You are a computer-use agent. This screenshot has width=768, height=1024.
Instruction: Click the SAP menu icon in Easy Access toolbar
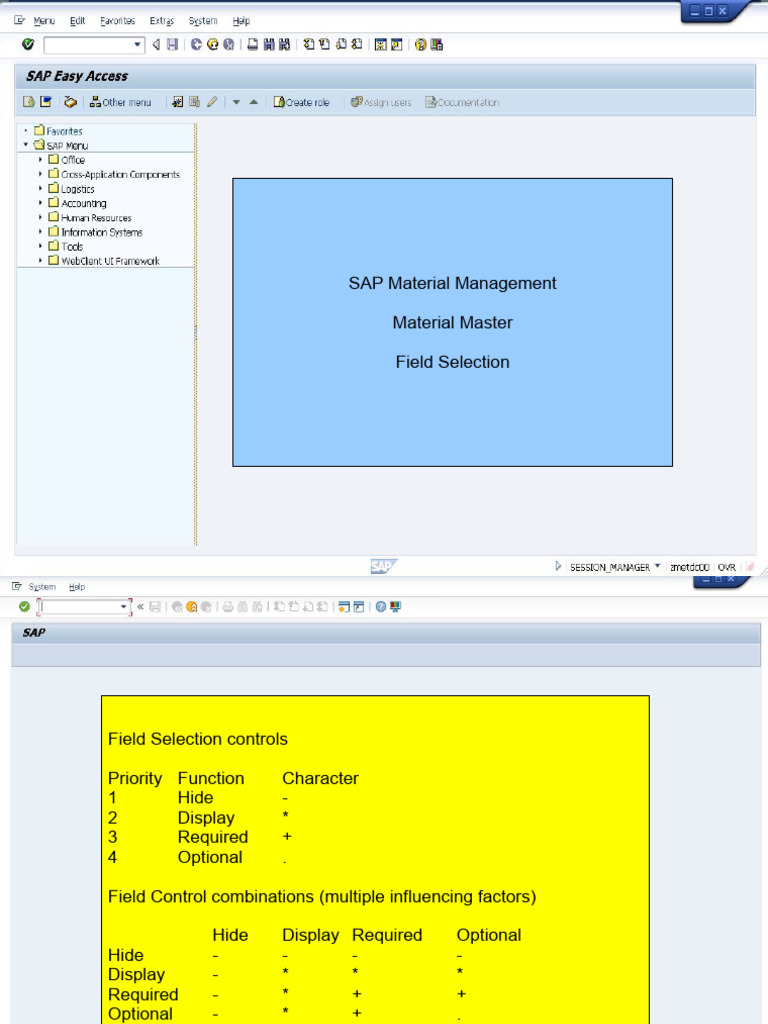click(46, 102)
